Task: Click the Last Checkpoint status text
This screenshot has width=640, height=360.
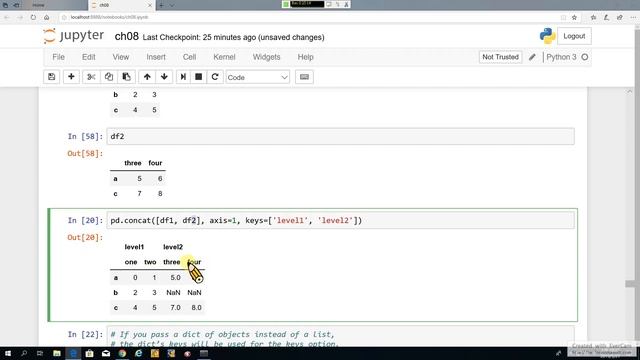Action: (x=233, y=37)
